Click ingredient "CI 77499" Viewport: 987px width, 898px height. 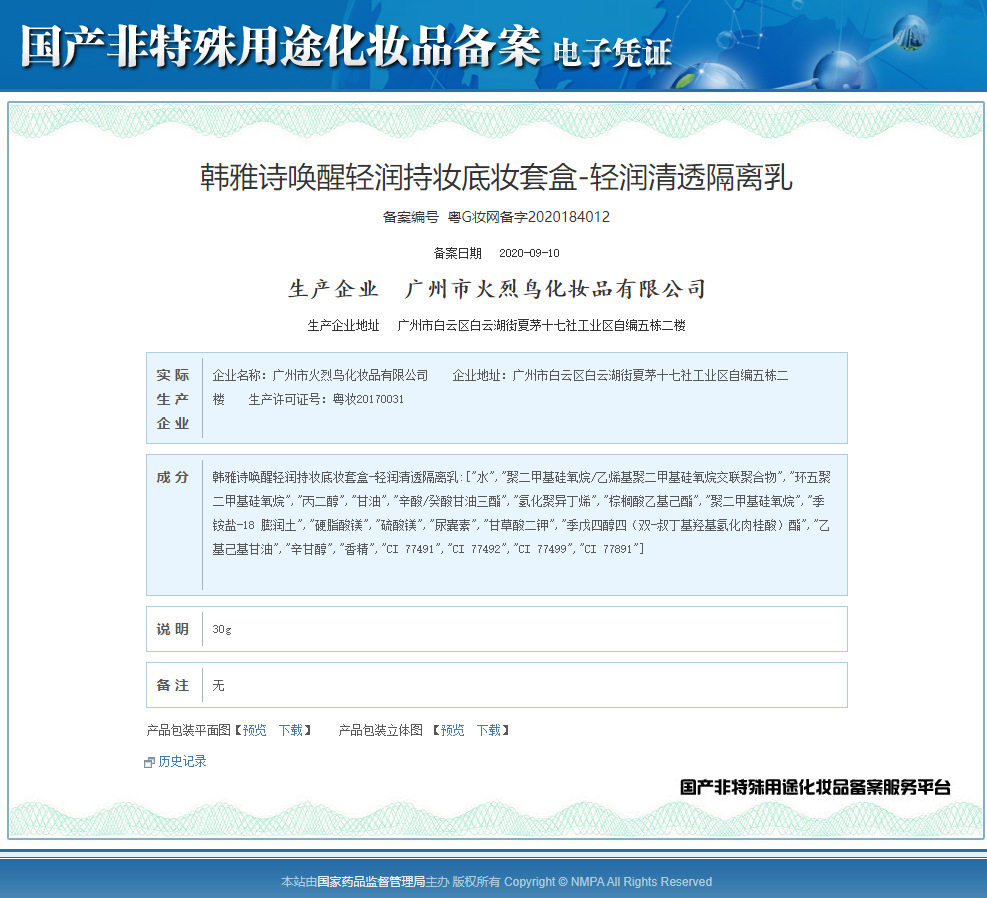tap(544, 549)
